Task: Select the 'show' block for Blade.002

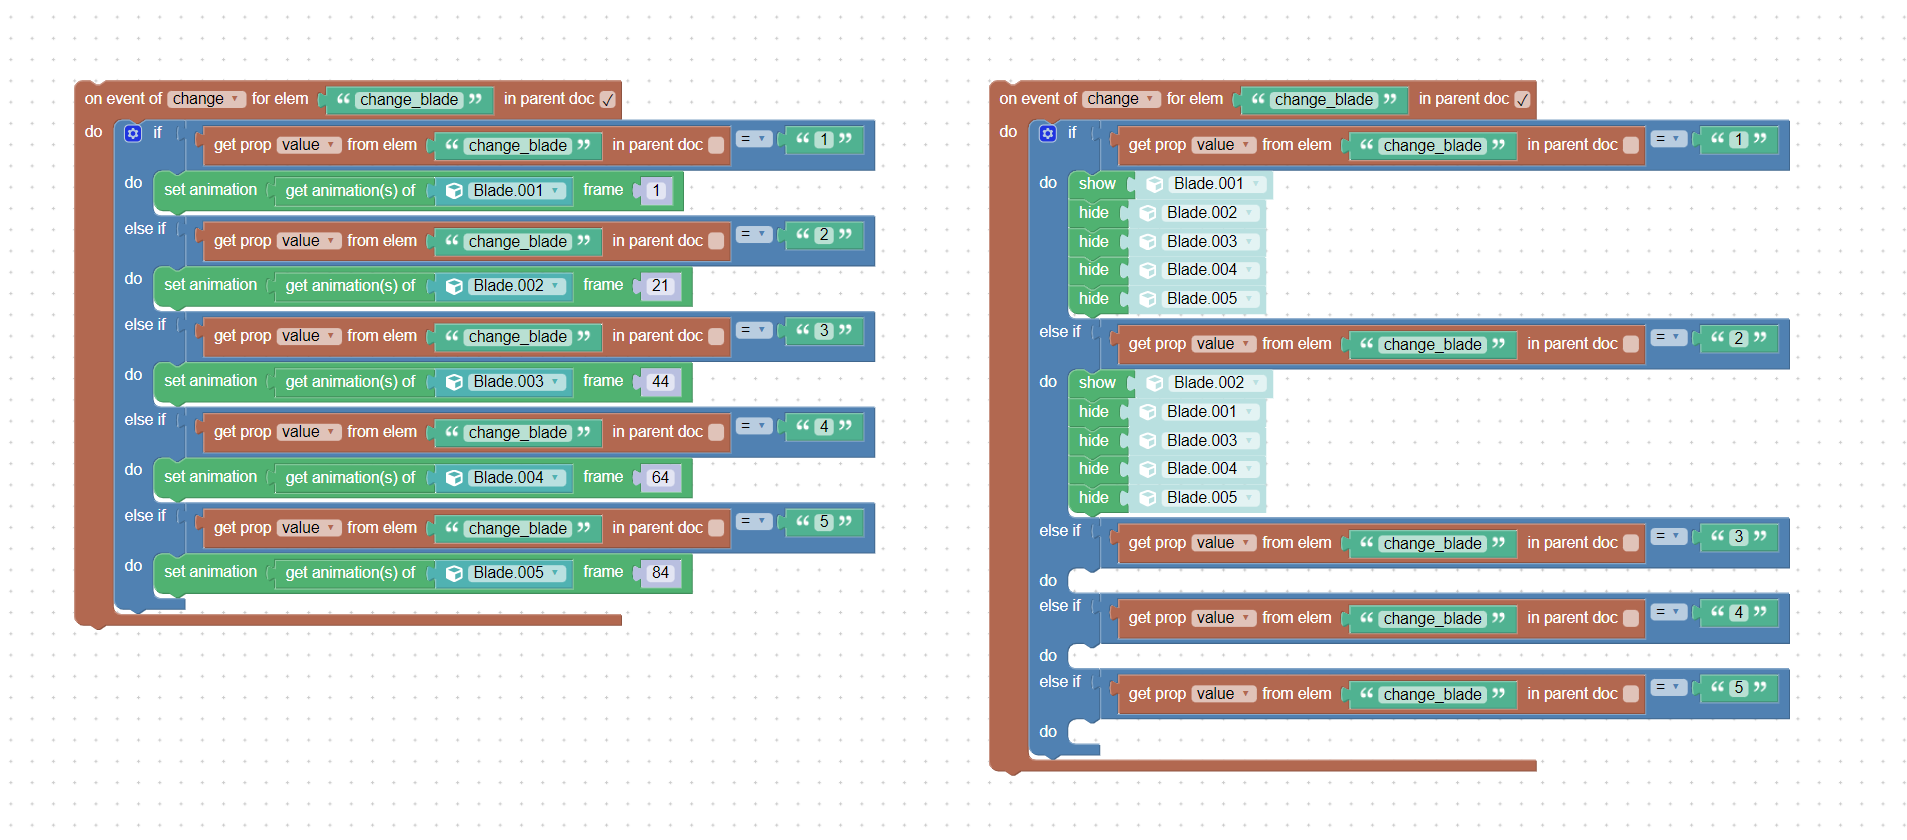Action: pyautogui.click(x=1097, y=383)
